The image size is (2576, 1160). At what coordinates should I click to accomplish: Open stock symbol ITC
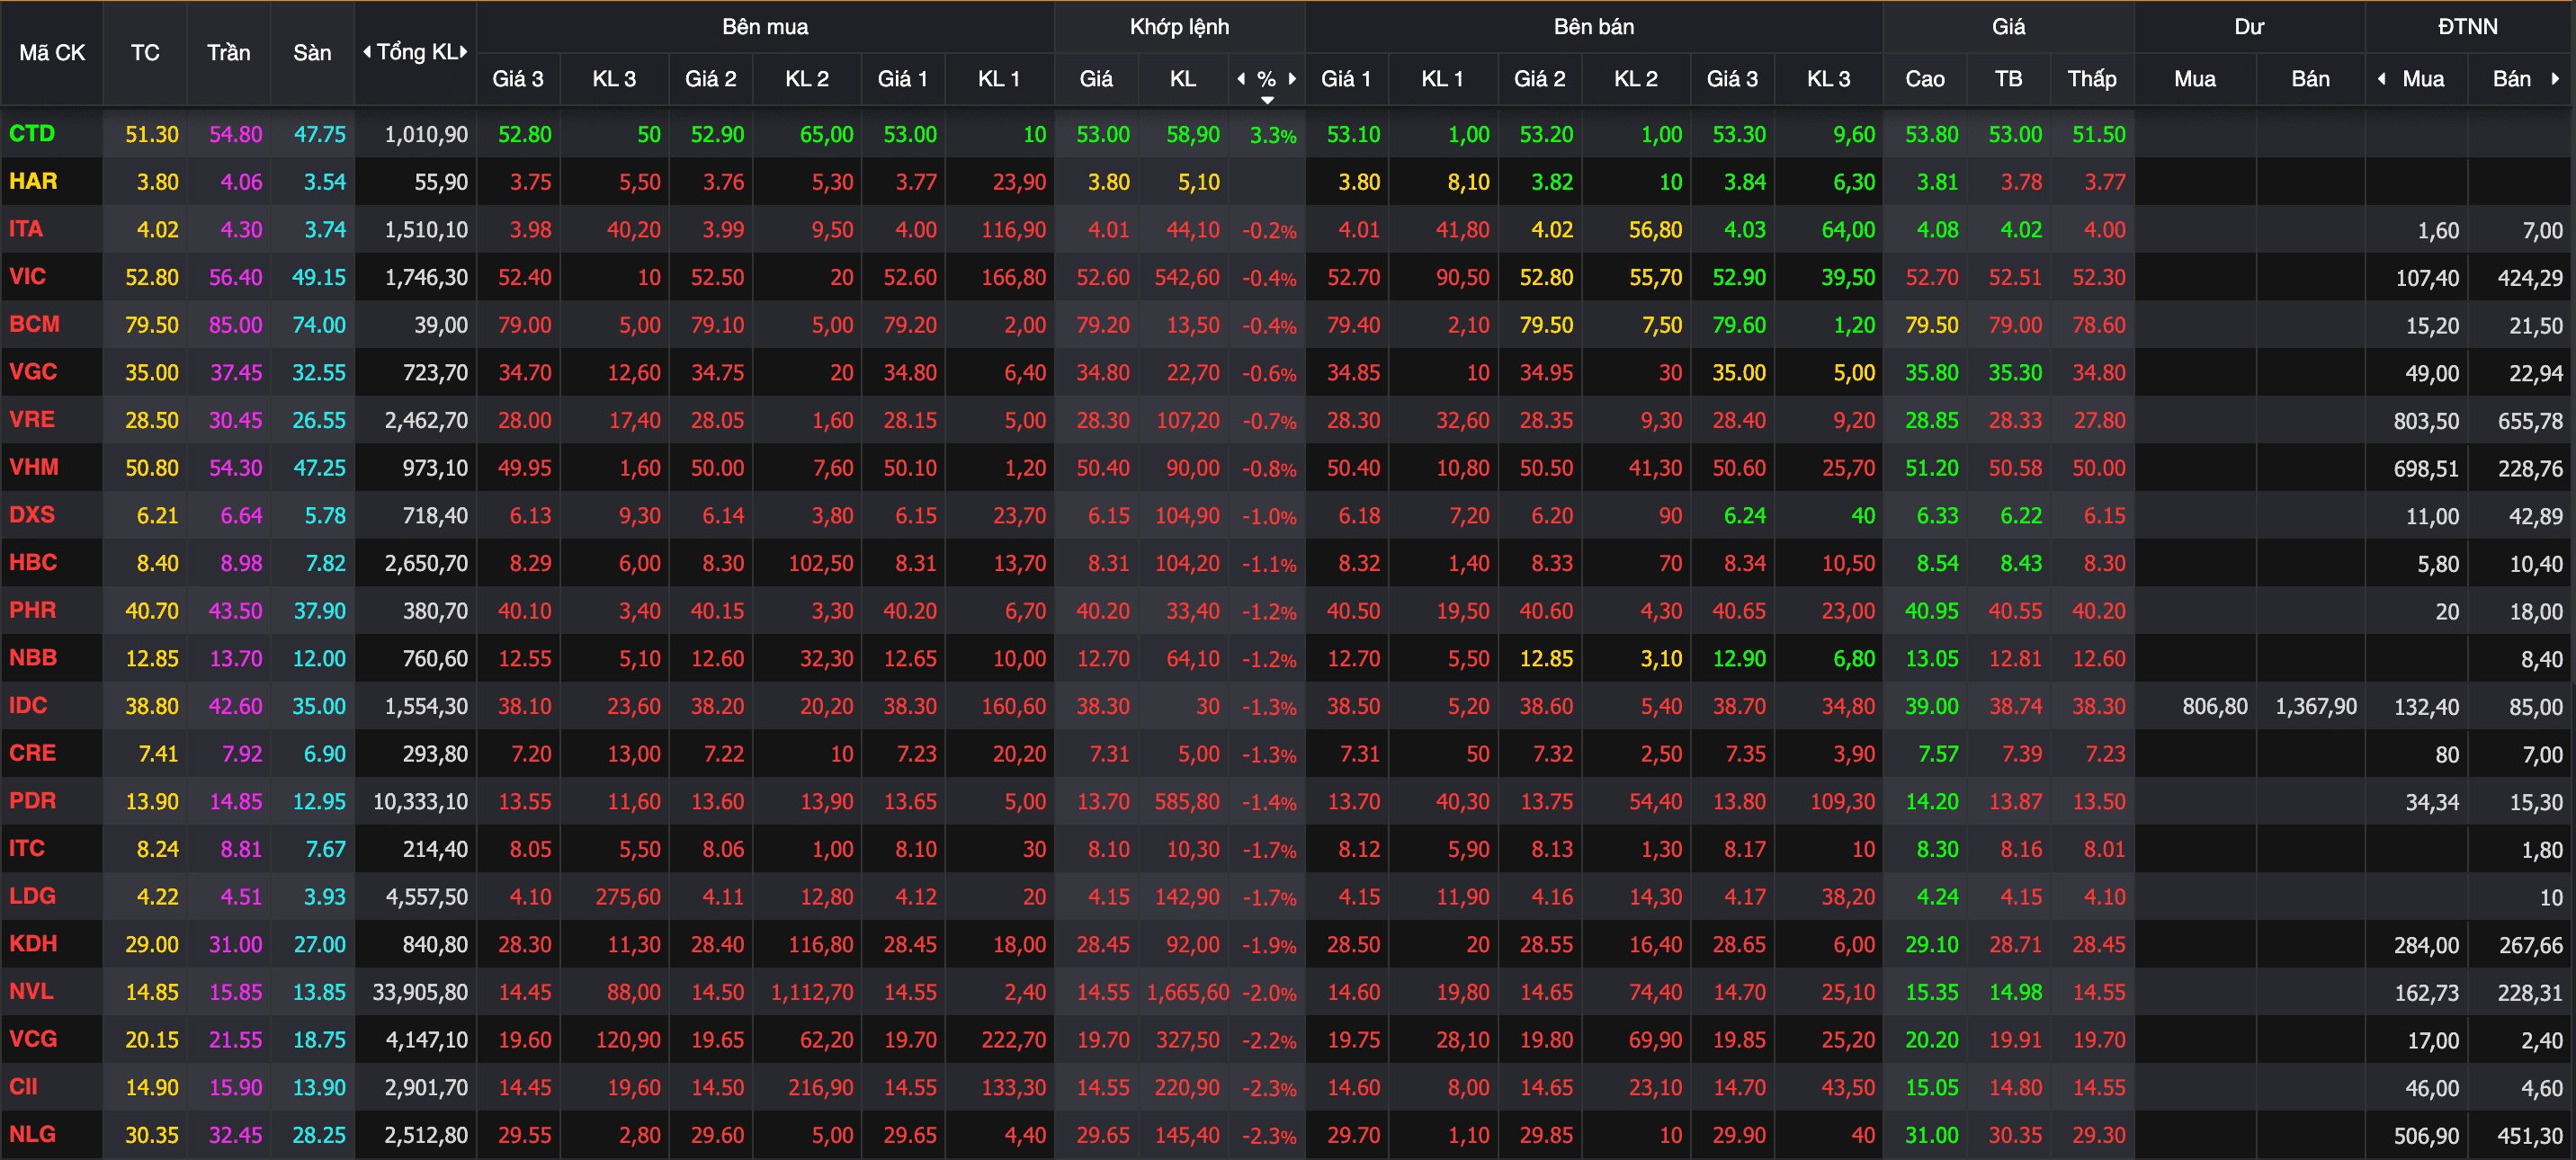coord(27,849)
